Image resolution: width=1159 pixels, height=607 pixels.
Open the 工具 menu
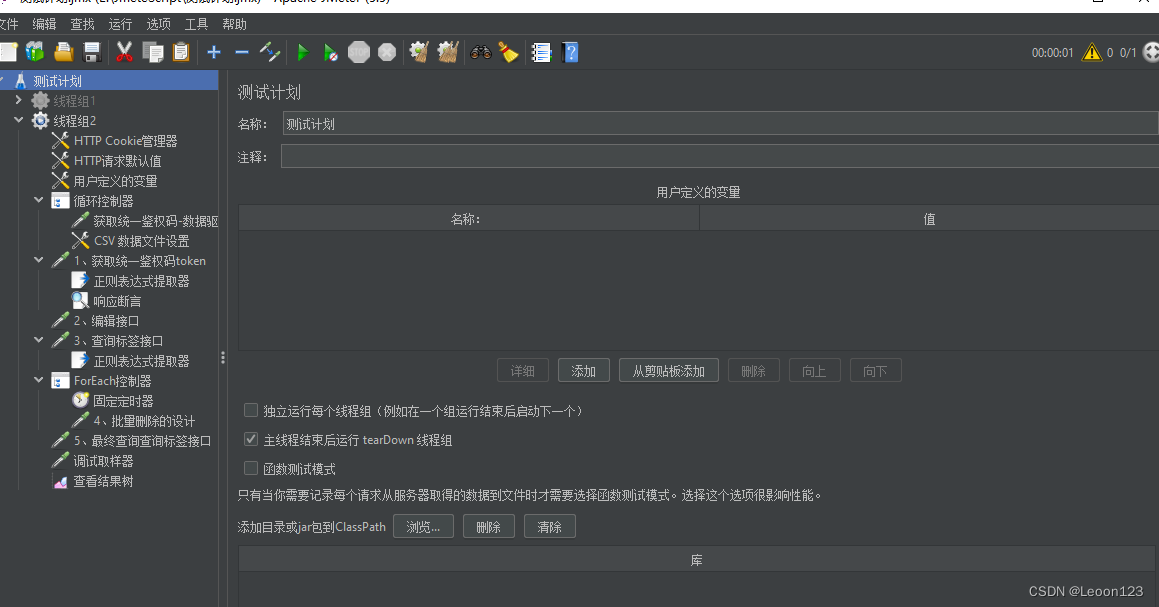coord(197,24)
